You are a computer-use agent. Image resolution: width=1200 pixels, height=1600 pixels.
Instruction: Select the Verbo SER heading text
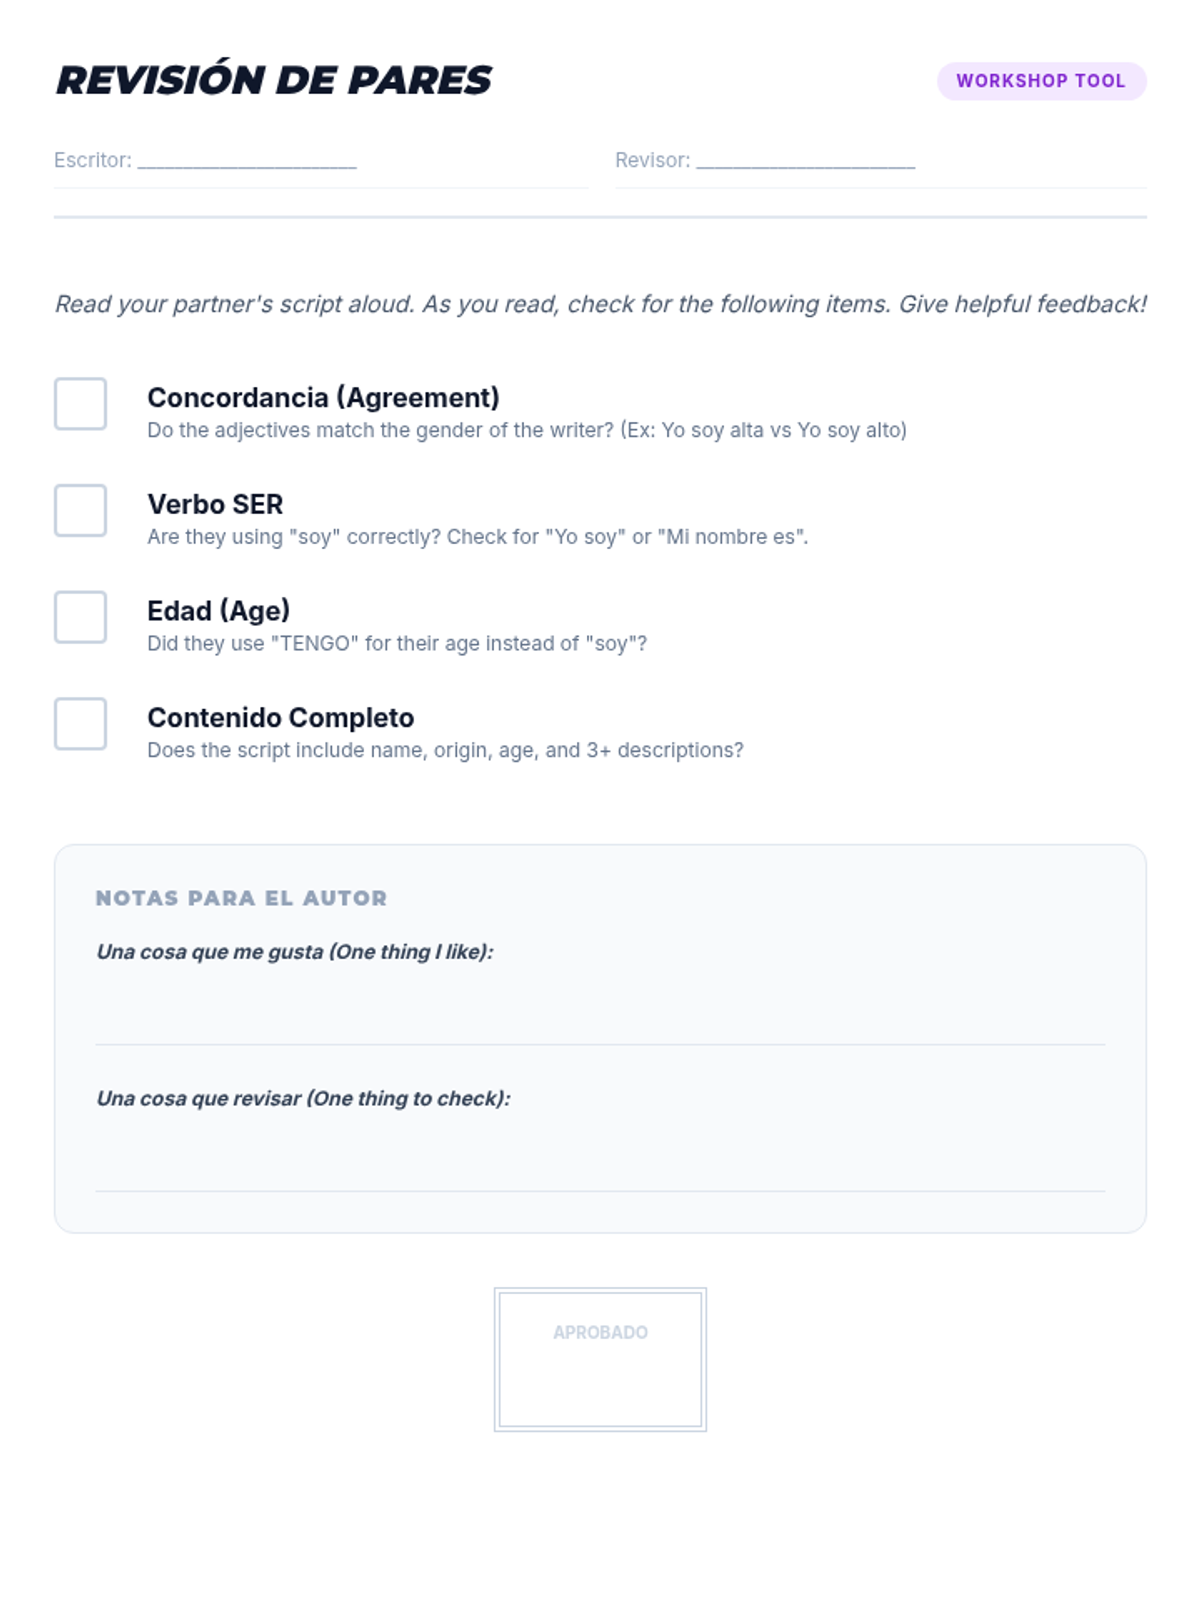[x=215, y=504]
